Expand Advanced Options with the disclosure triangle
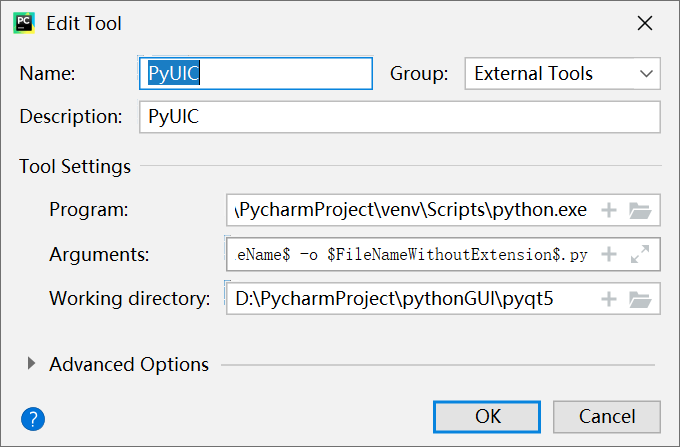 [x=31, y=363]
